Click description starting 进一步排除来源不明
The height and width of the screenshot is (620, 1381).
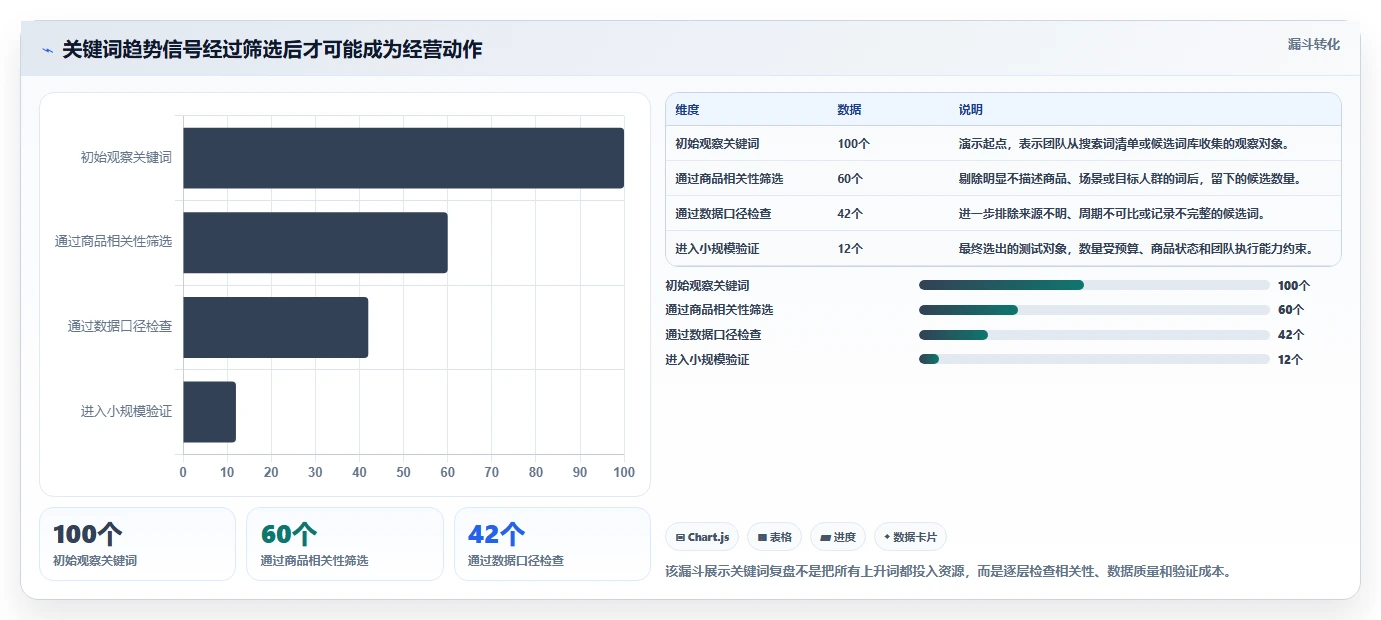1111,214
